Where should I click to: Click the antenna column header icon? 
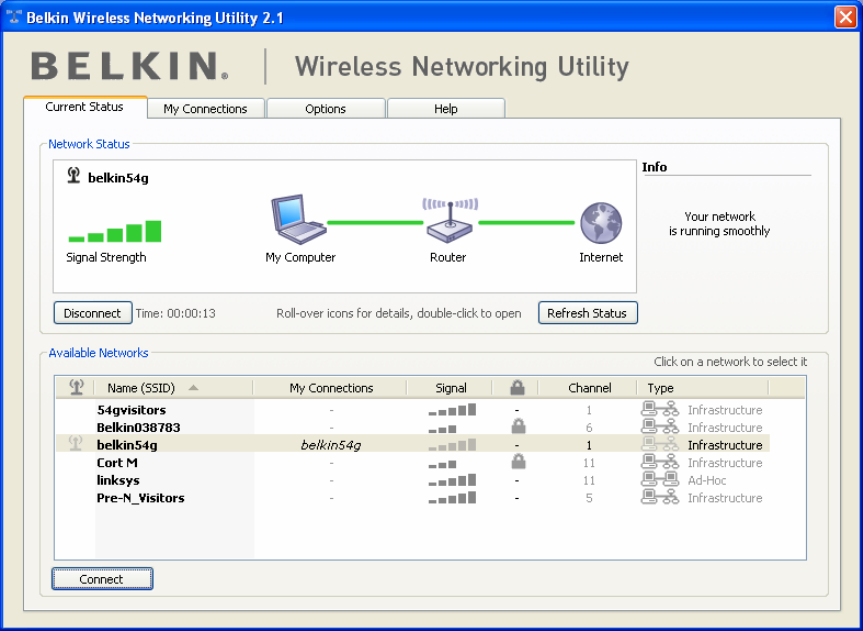click(77, 387)
